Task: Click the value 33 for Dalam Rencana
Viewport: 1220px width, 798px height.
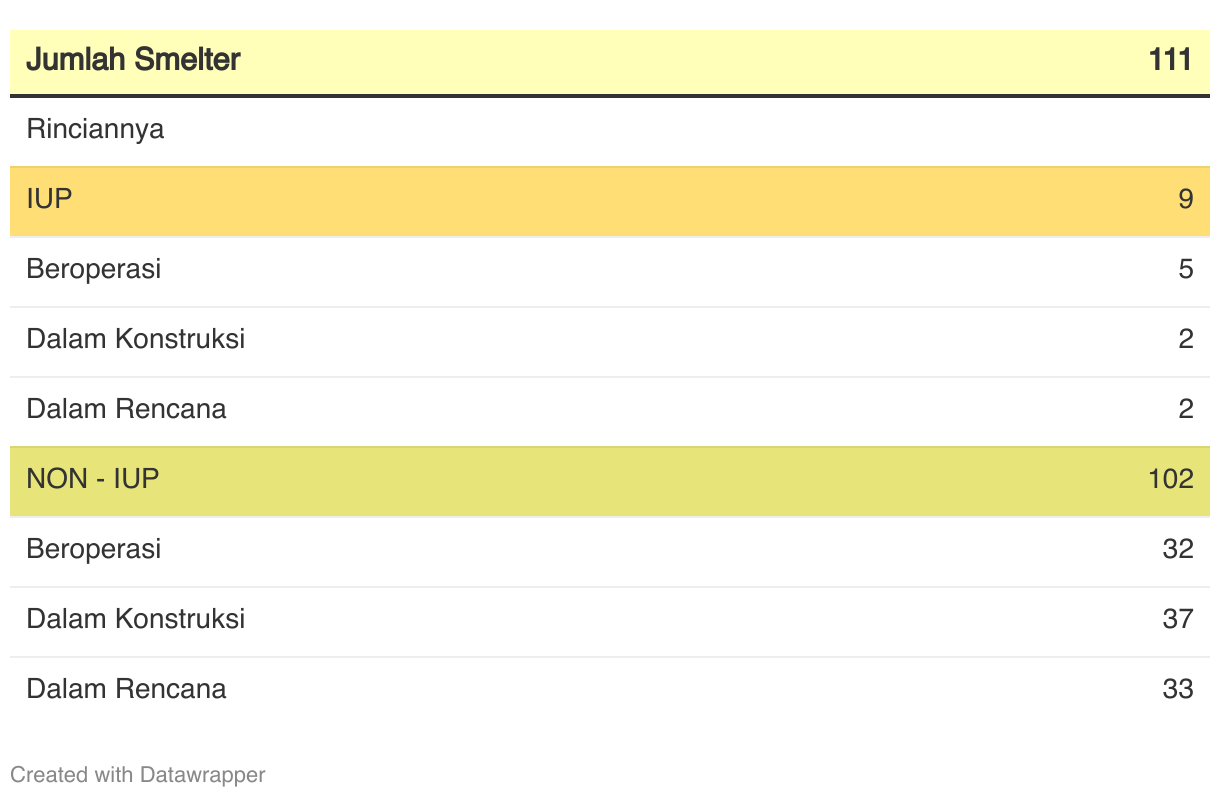Action: (1178, 689)
